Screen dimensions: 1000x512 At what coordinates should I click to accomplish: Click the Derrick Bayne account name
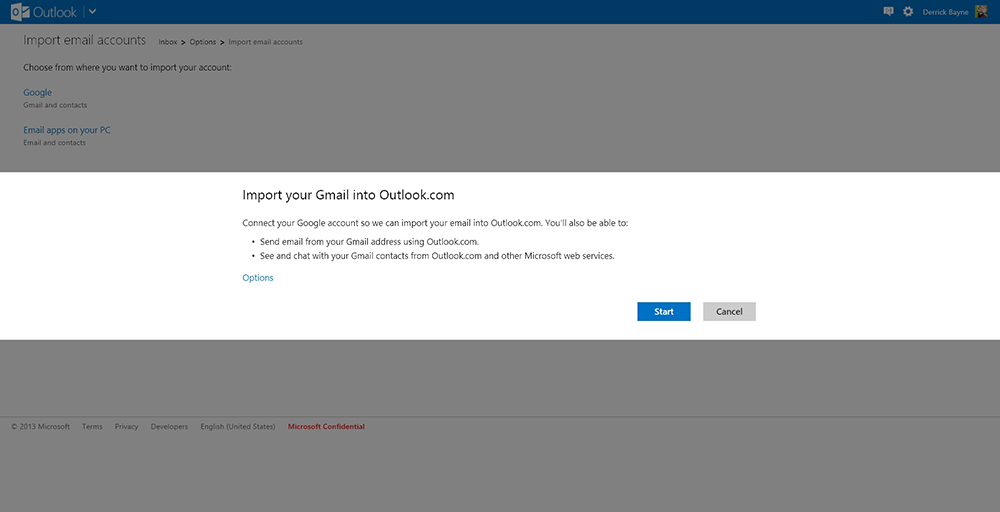(x=944, y=12)
